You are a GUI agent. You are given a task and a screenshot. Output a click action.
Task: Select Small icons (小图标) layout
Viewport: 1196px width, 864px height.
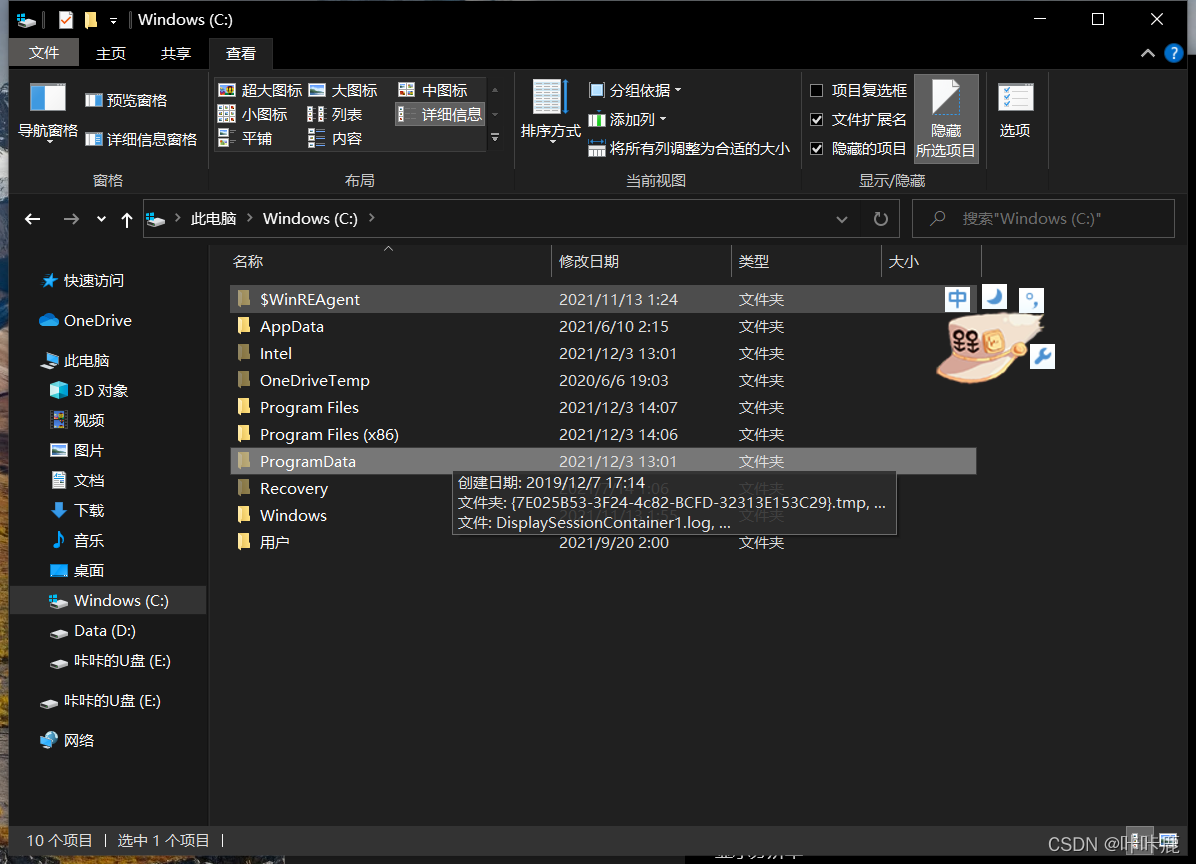tap(253, 114)
